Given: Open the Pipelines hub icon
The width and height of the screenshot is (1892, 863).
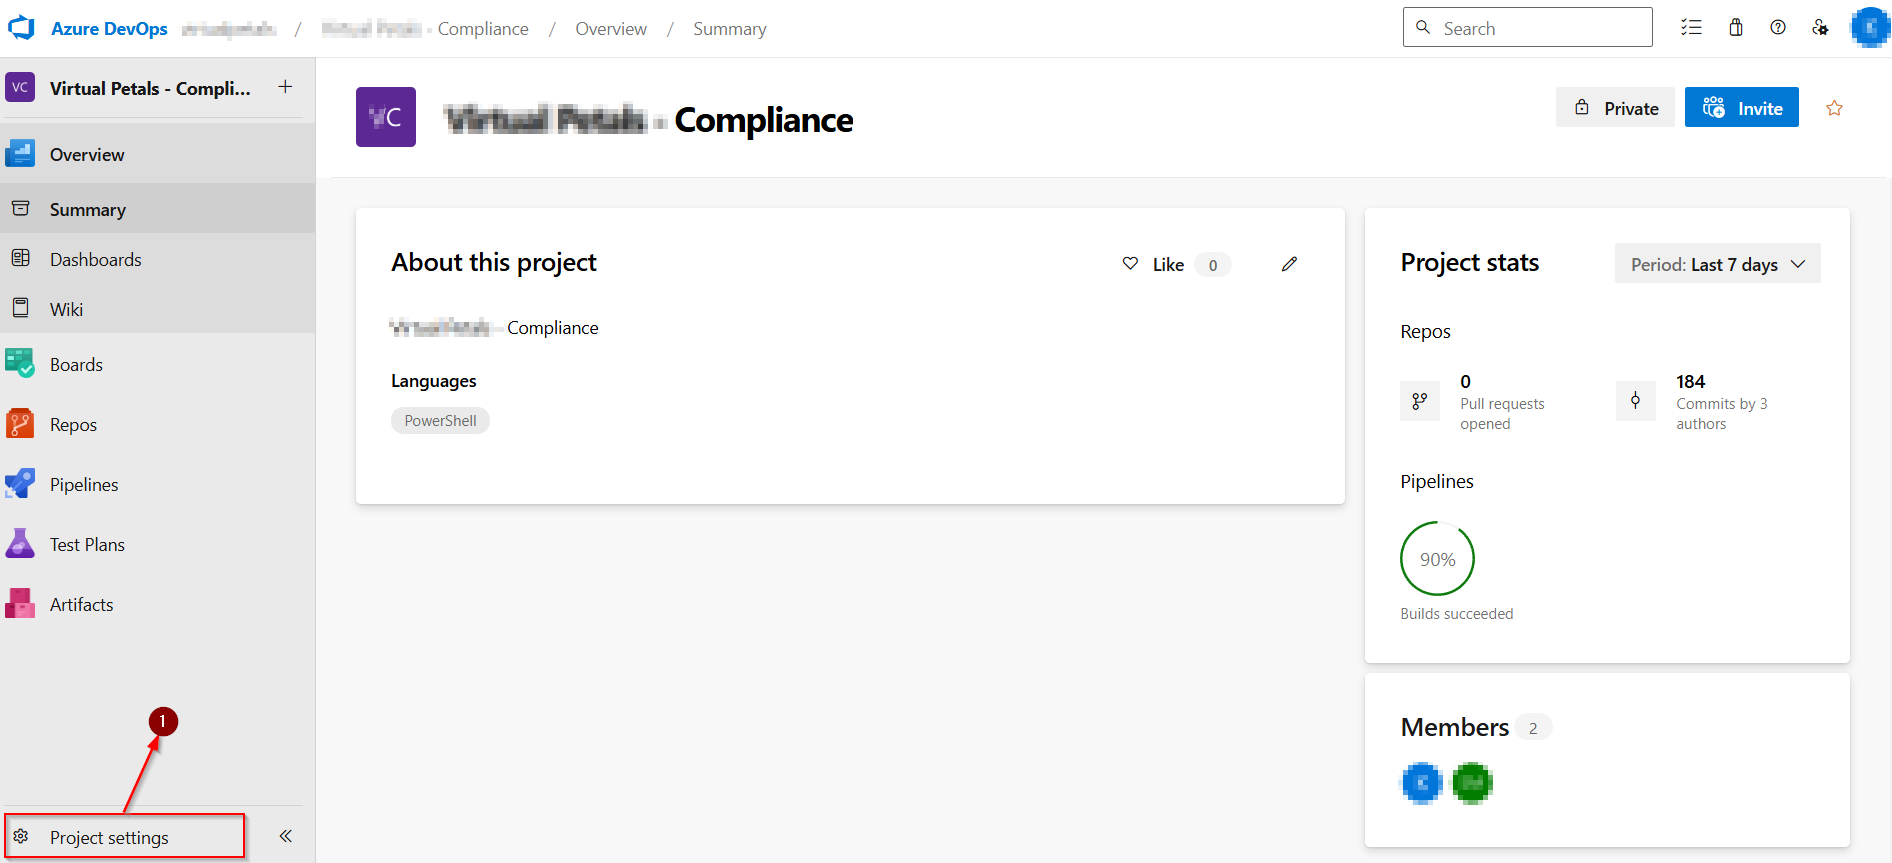Looking at the screenshot, I should (x=20, y=484).
